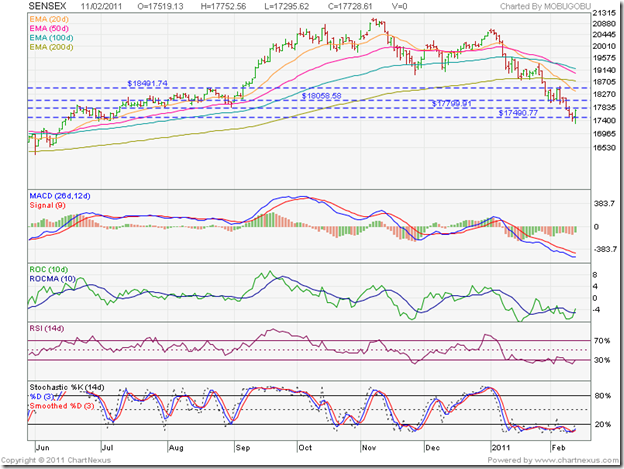This screenshot has height=469, width=624.
Task: Click the support level label $17799.91
Action: (x=451, y=104)
